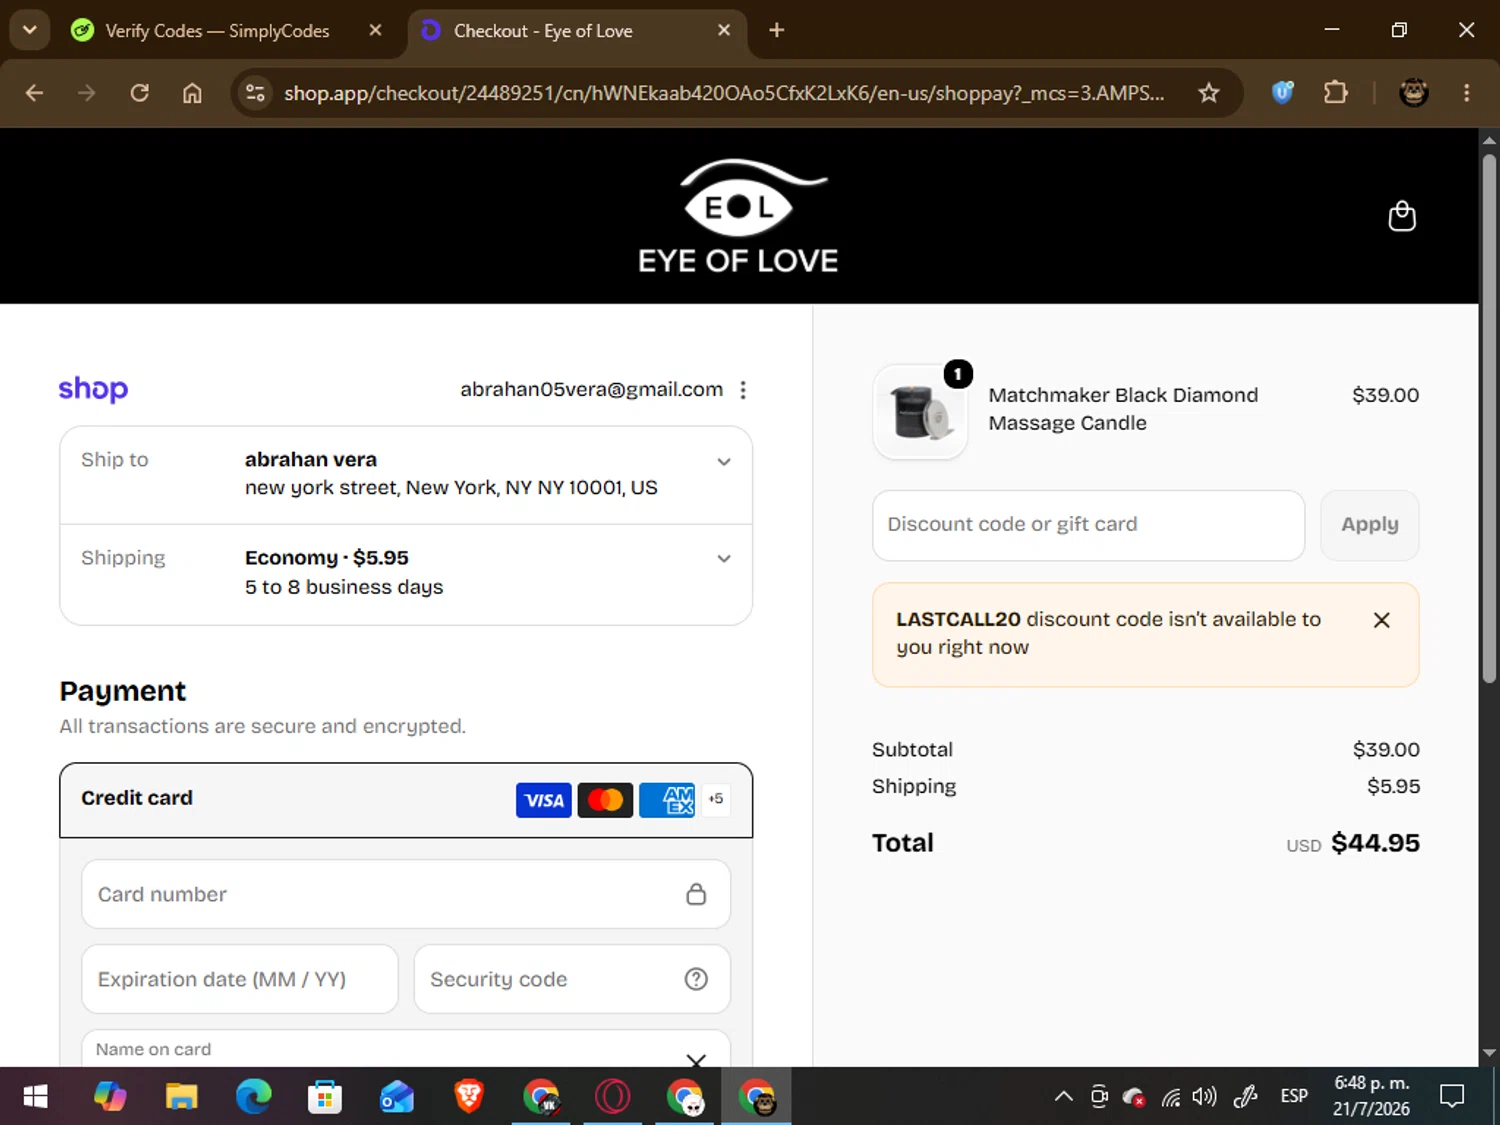Click the Economy · $5.95 shipping text

click(327, 558)
